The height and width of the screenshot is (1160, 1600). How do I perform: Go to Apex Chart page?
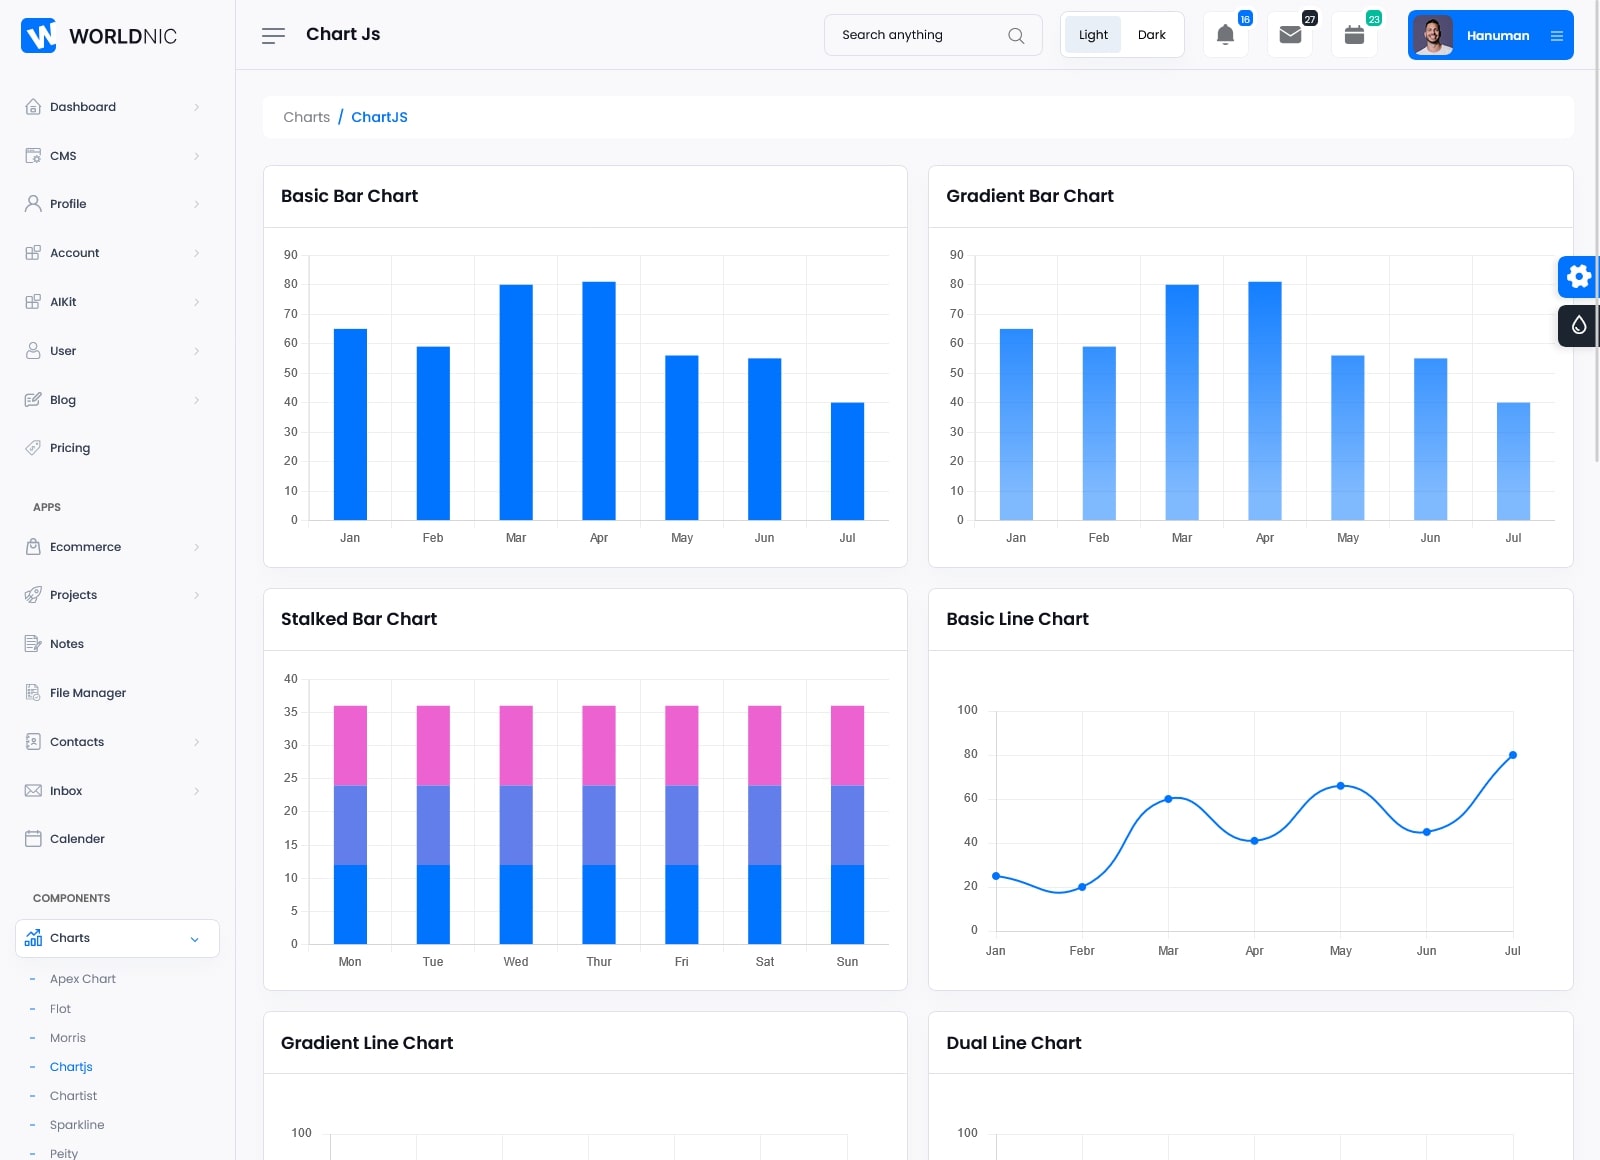(x=83, y=979)
